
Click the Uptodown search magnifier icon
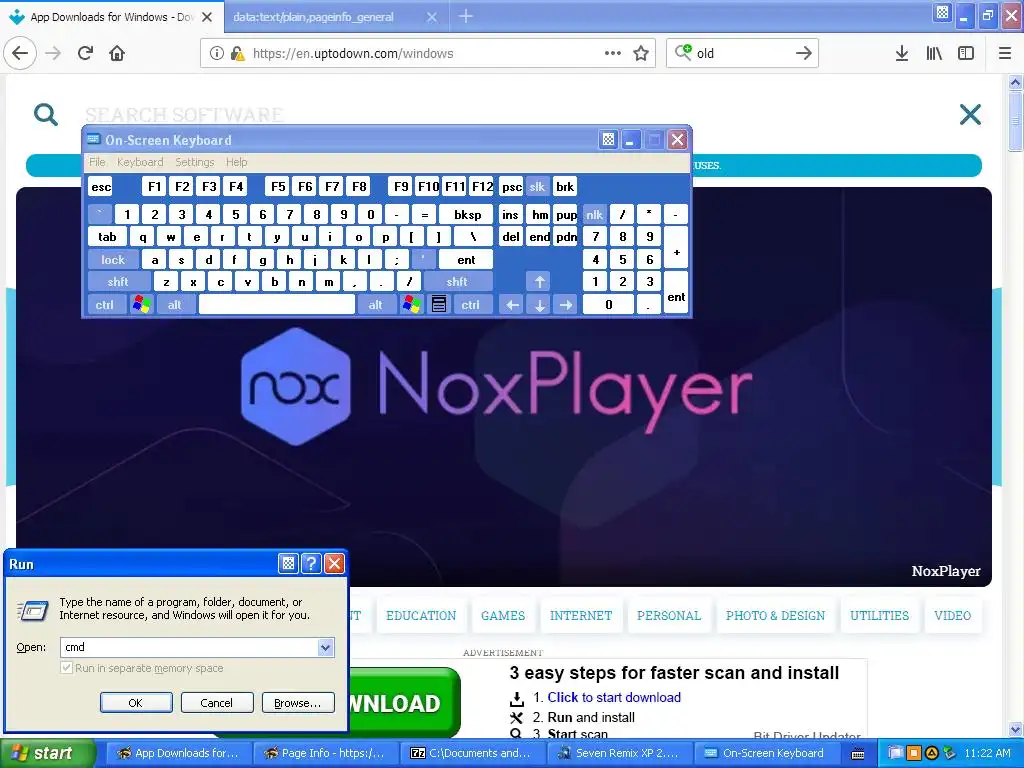tap(46, 114)
